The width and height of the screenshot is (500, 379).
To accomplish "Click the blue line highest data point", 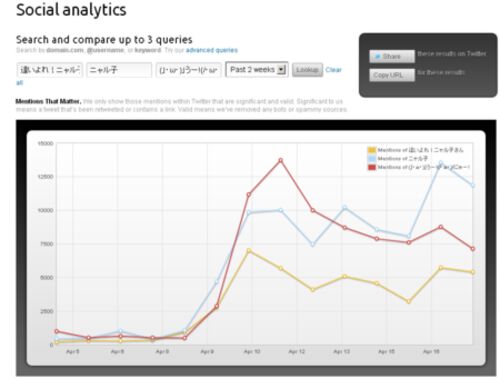I will pyautogui.click(x=441, y=163).
